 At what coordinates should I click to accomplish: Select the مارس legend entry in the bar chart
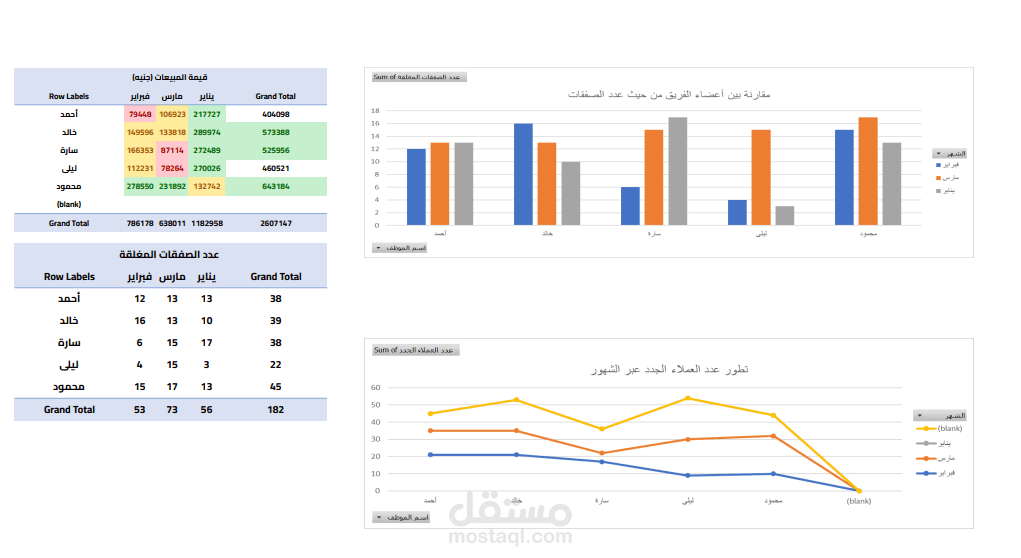(947, 178)
